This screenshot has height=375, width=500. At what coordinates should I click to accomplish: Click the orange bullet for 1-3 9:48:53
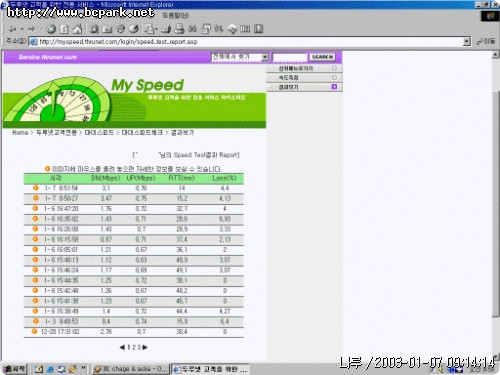[x=36, y=321]
